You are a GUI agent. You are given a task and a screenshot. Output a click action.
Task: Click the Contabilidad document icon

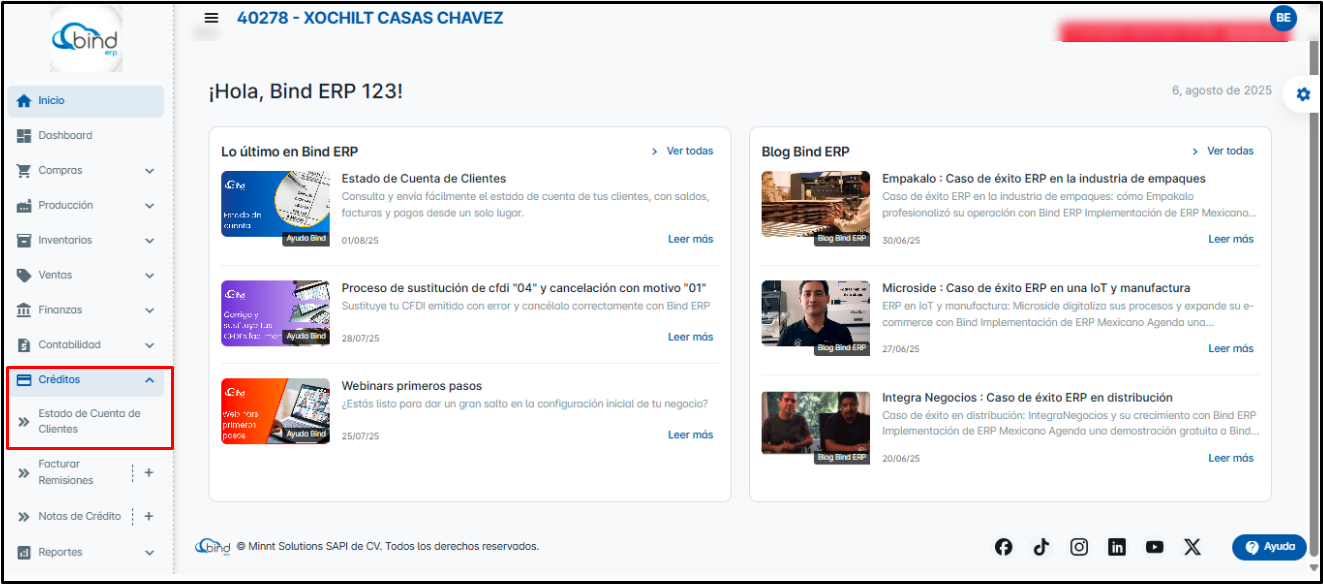[x=25, y=346]
